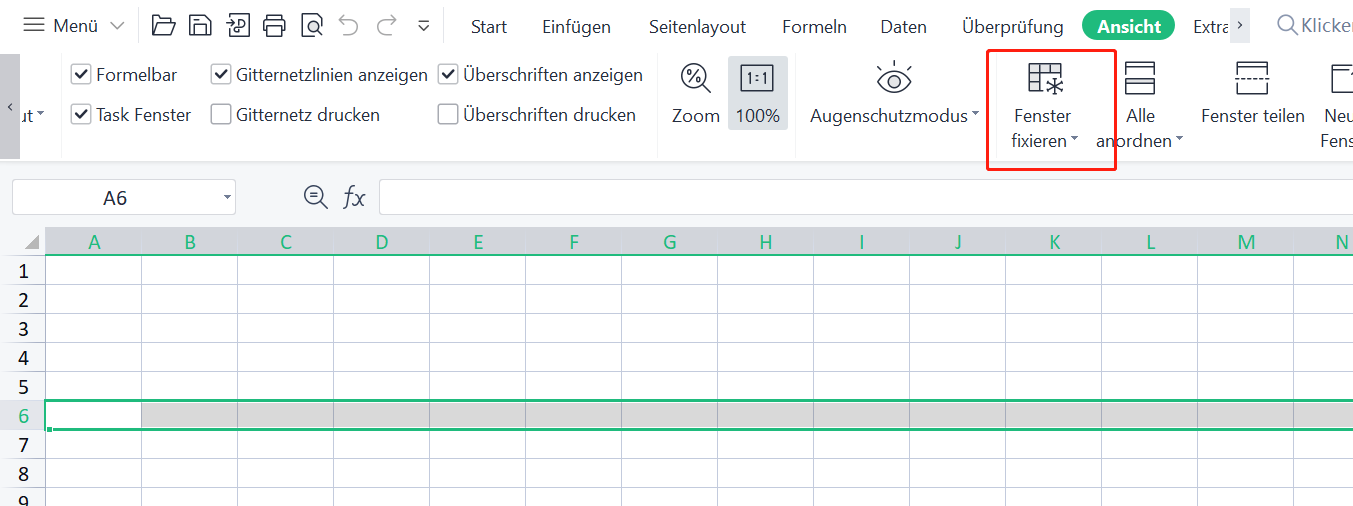Open the Menü button

pyautogui.click(x=74, y=26)
